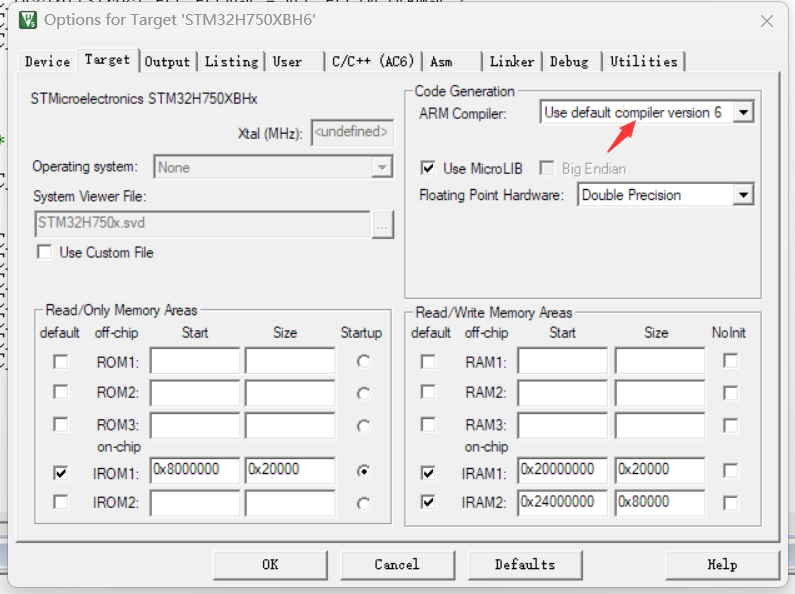Screen dimensions: 795x594
Task: Enable Use Custom File checkbox
Action: (x=45, y=252)
